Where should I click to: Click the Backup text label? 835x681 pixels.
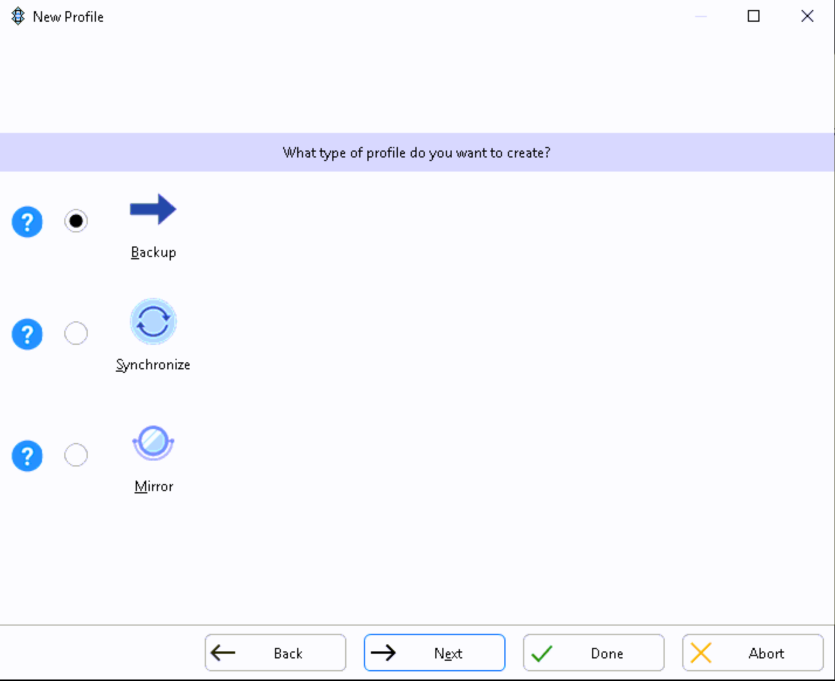pyautogui.click(x=153, y=253)
